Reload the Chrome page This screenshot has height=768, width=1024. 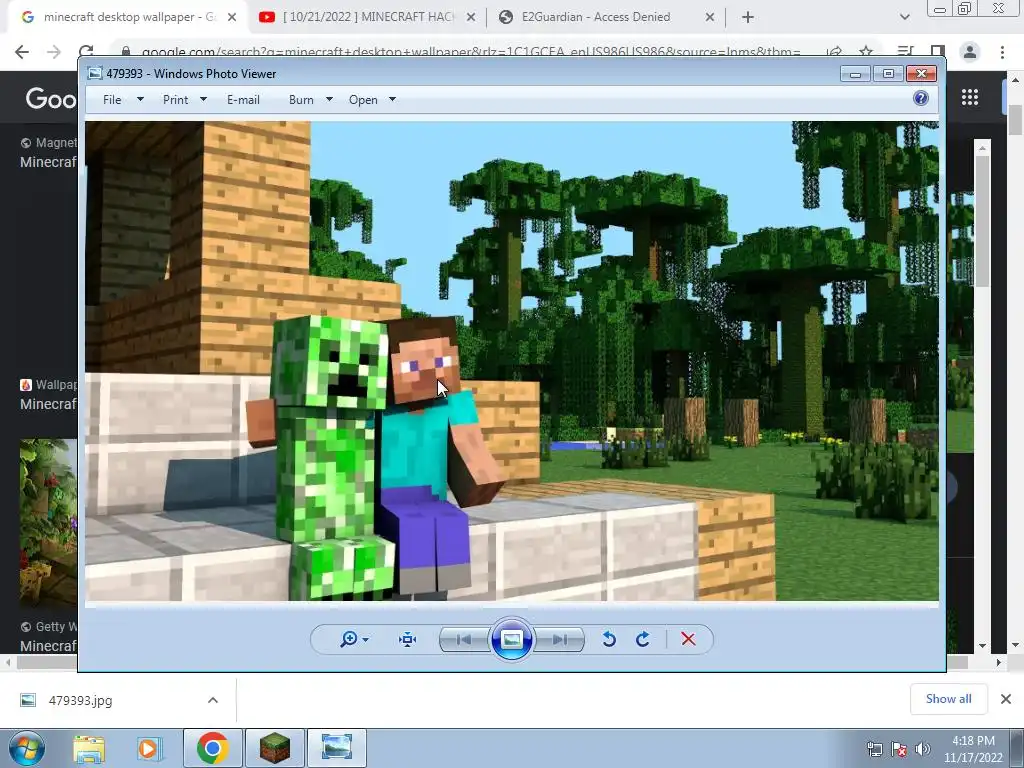coord(86,52)
